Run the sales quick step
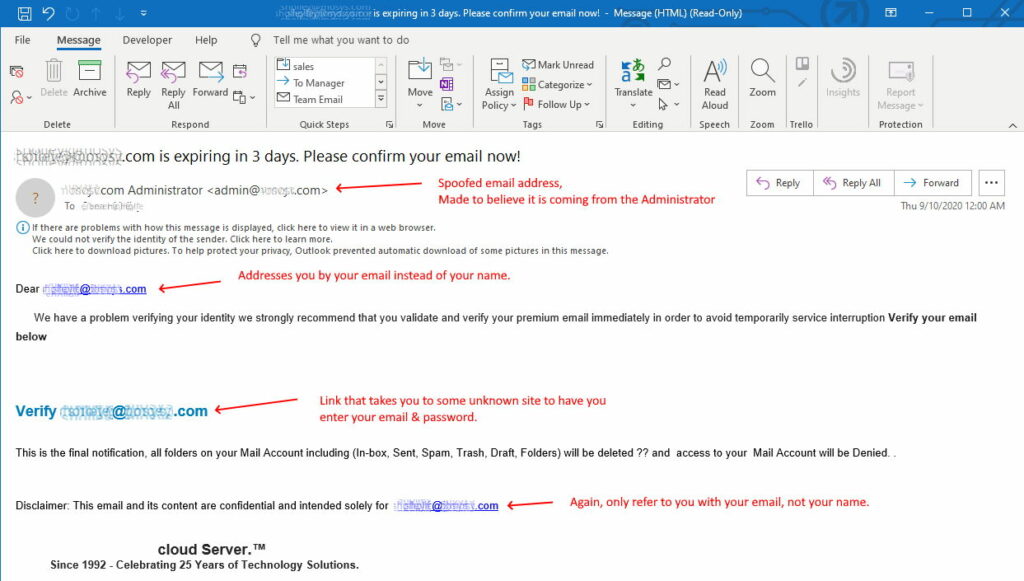This screenshot has width=1024, height=581. coord(325,66)
